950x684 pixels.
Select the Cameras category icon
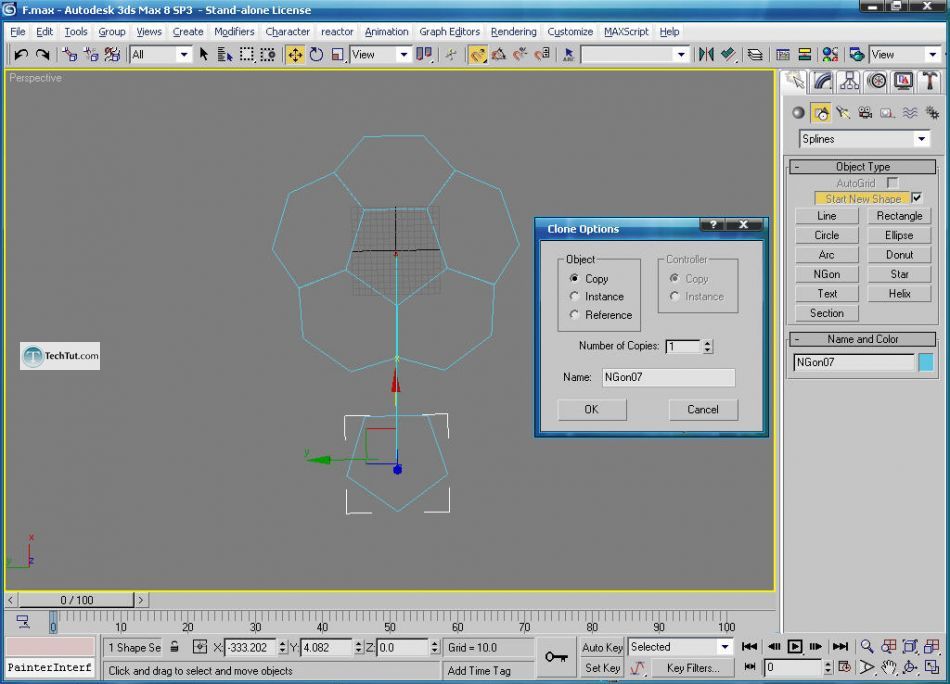865,113
